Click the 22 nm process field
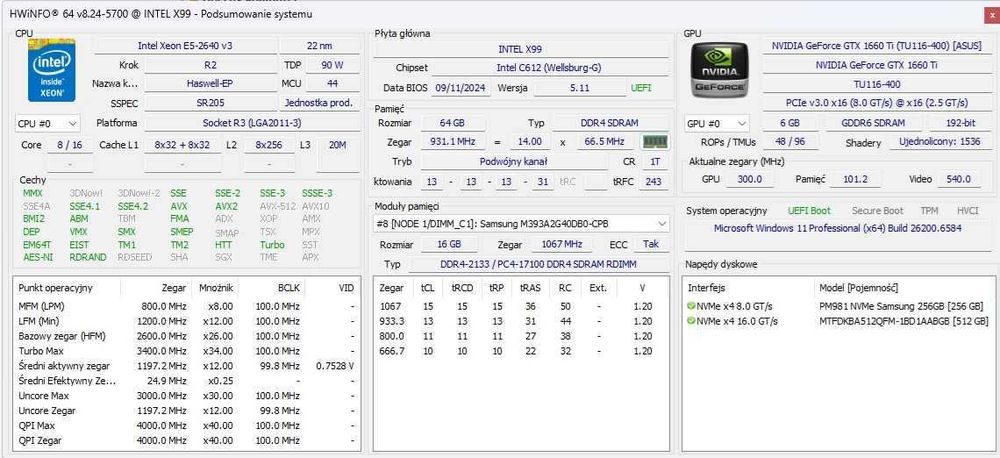The width and height of the screenshot is (1000, 458). click(x=319, y=46)
